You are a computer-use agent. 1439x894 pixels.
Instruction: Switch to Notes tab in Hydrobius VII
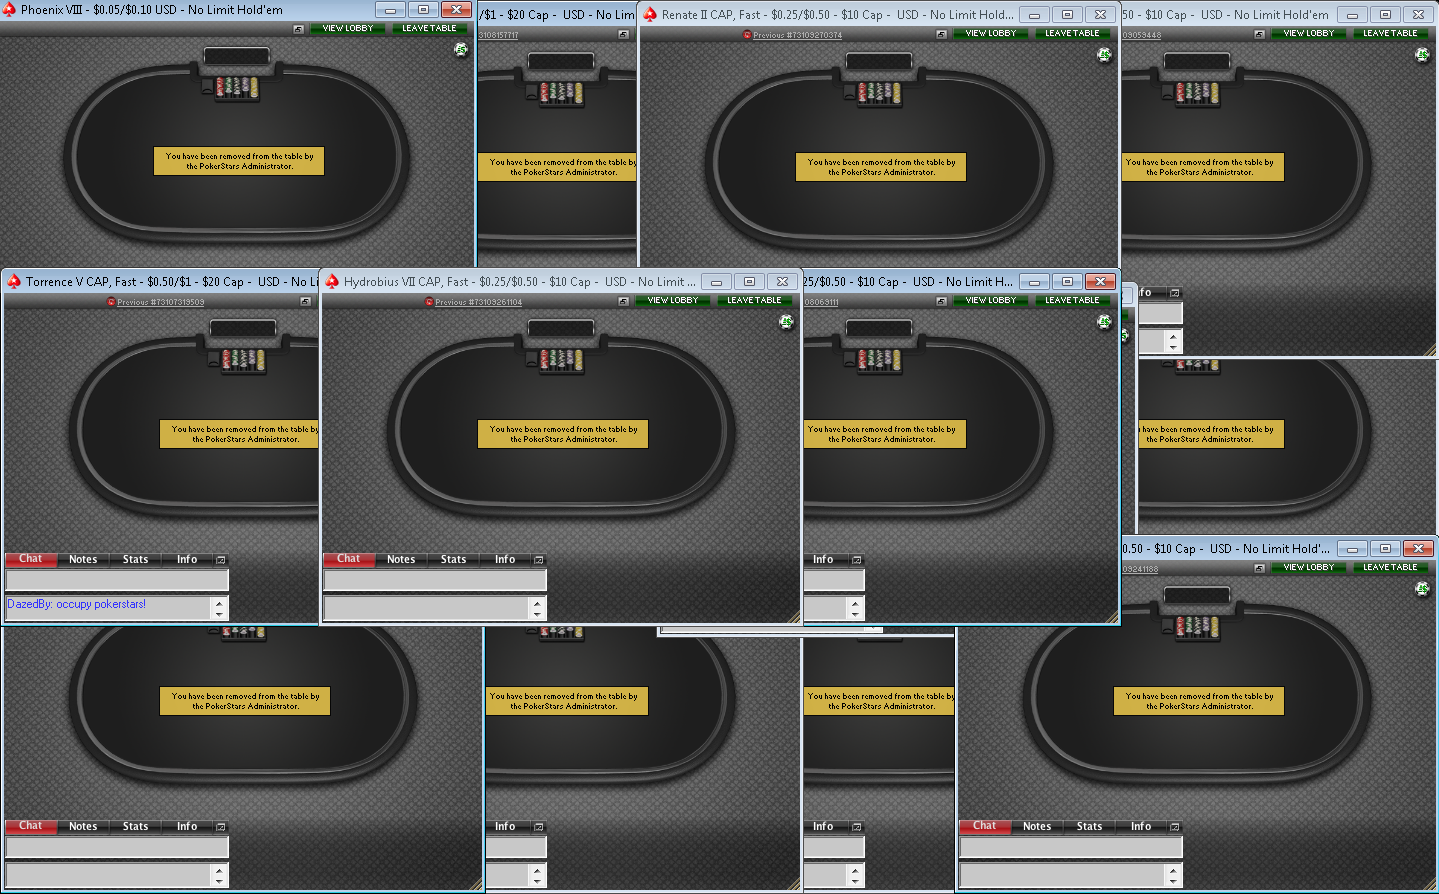click(x=401, y=559)
